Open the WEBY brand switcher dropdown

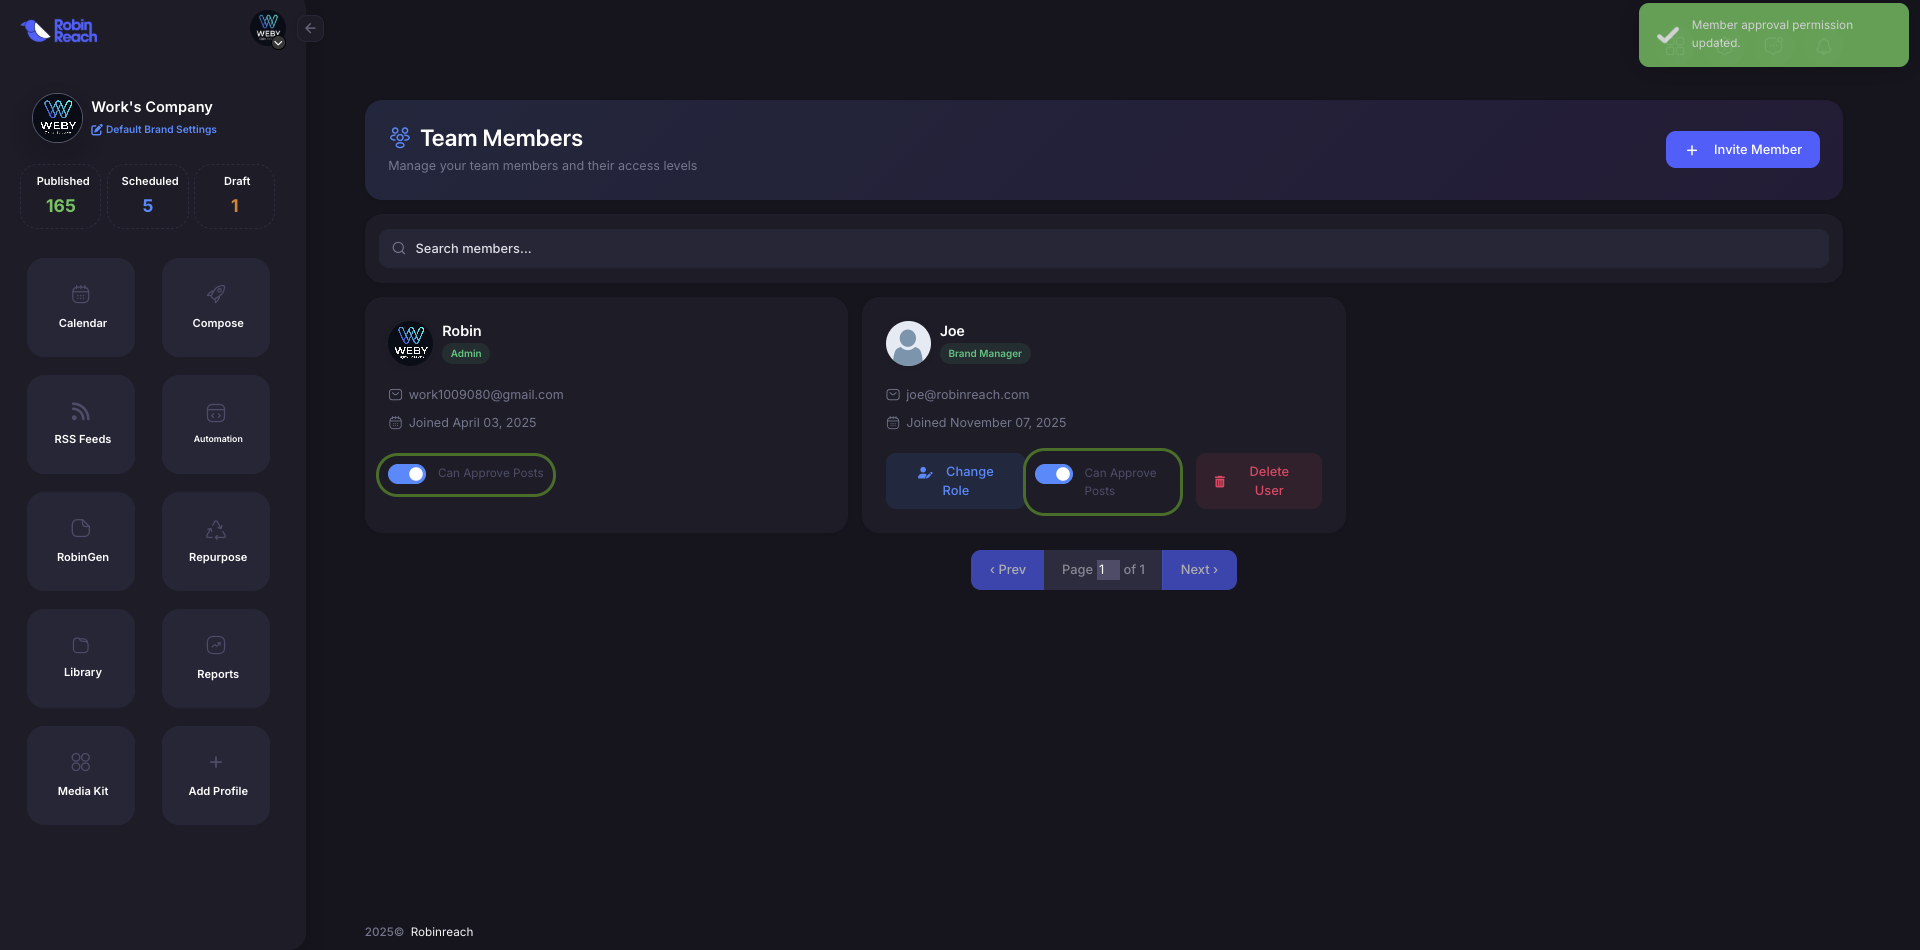click(x=268, y=29)
